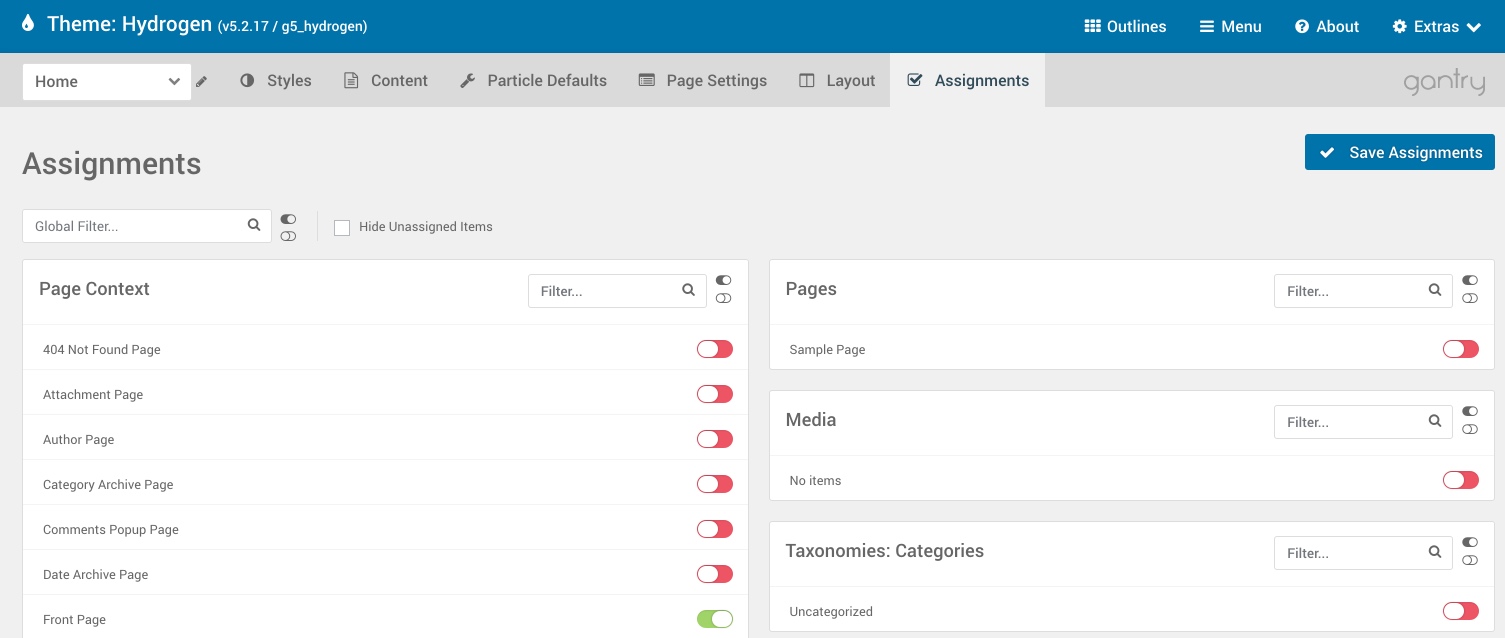Click the Gantry logo in the tab bar
This screenshot has height=638, width=1505.
[x=1443, y=82]
